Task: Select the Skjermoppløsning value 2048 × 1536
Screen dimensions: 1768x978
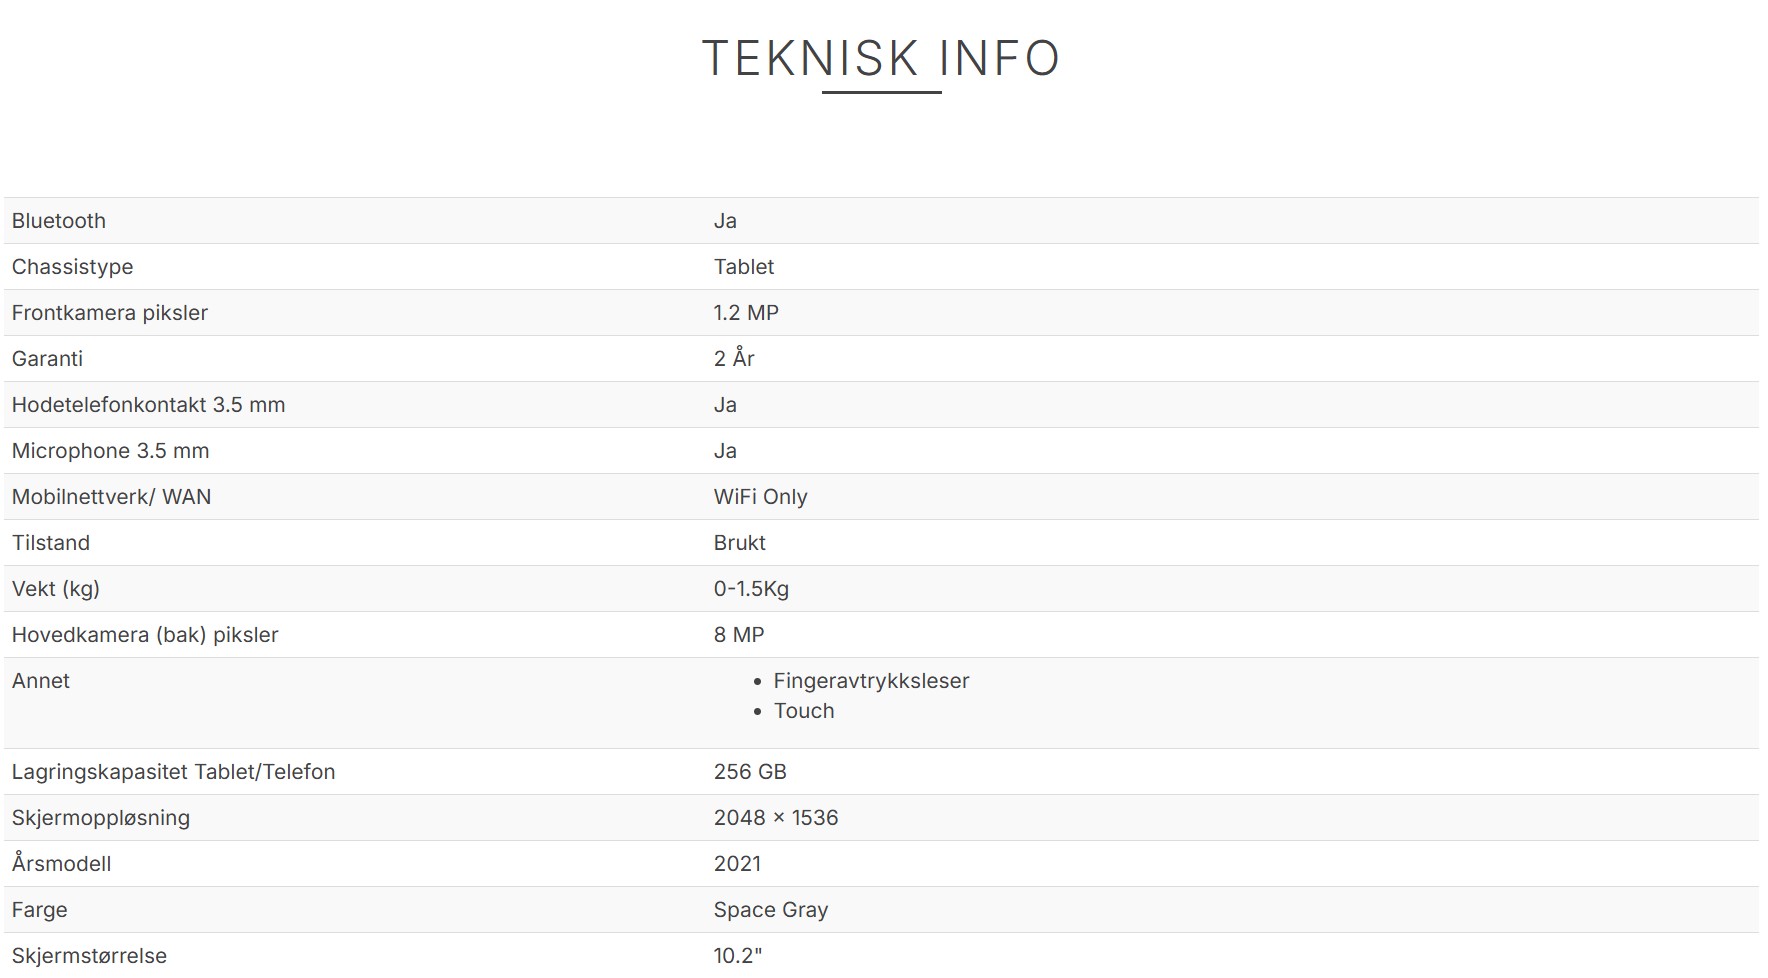Action: [776, 818]
